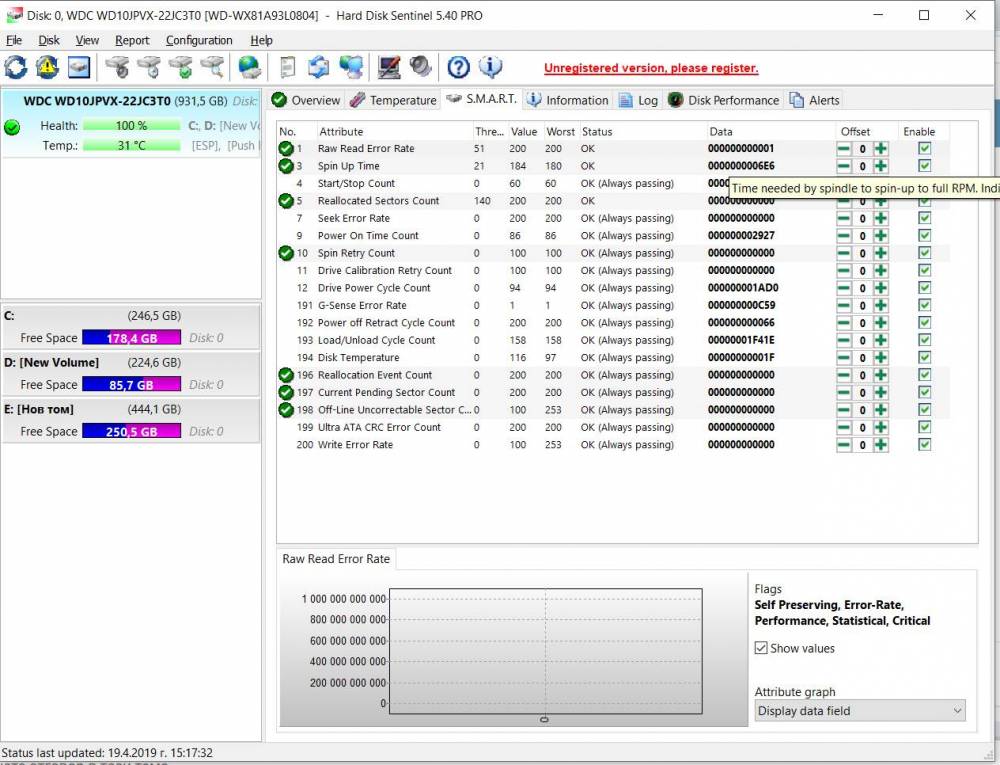Switch to the Overview tab
Image resolution: width=1000 pixels, height=765 pixels.
305,100
